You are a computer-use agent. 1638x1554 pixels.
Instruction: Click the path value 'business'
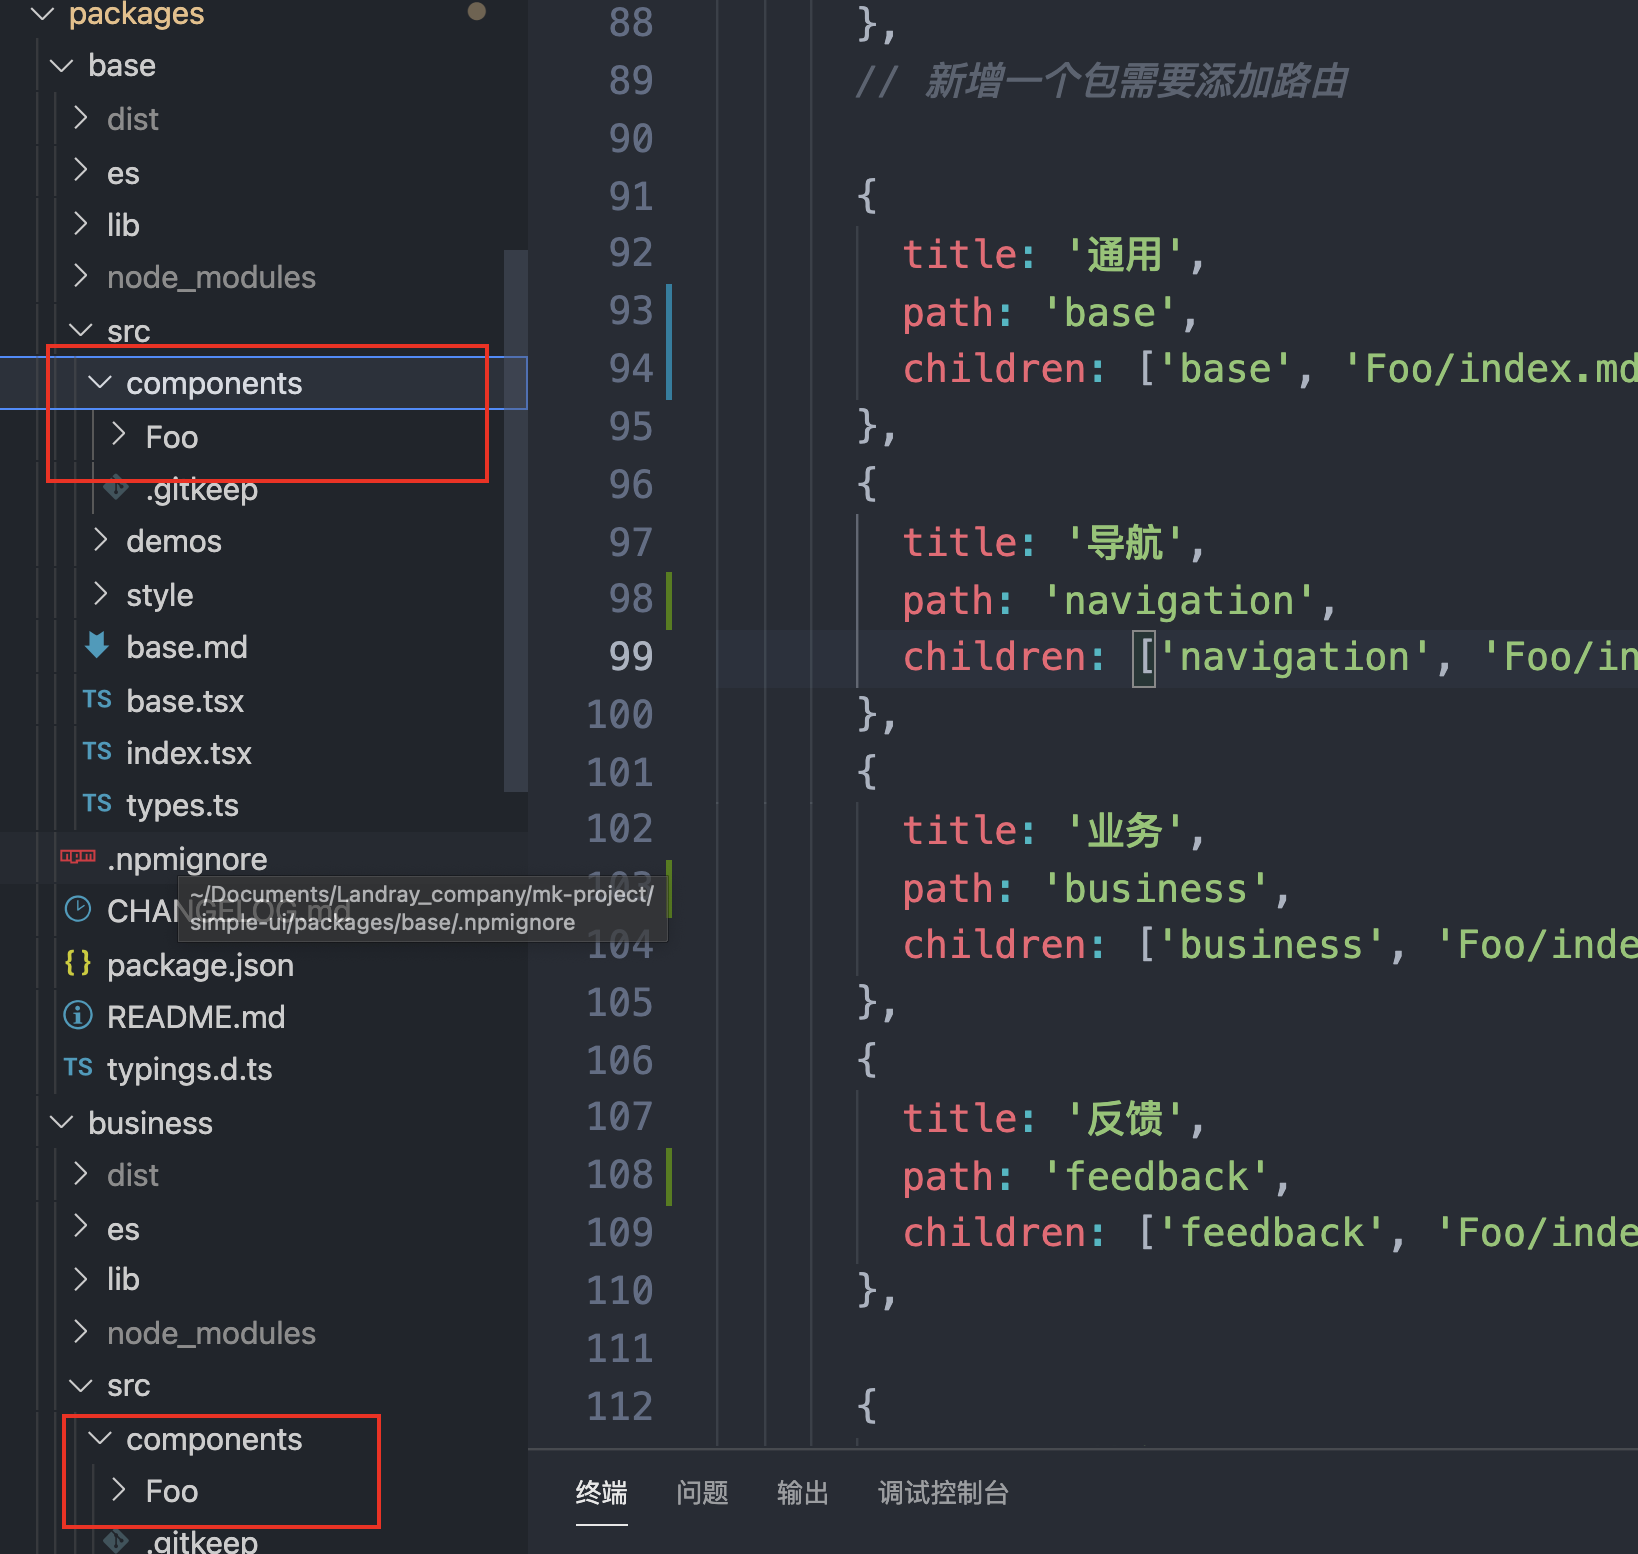tap(1156, 889)
